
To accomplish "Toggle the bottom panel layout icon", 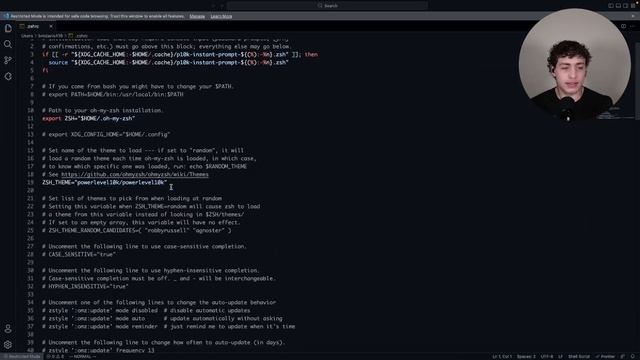I will 618,6.
